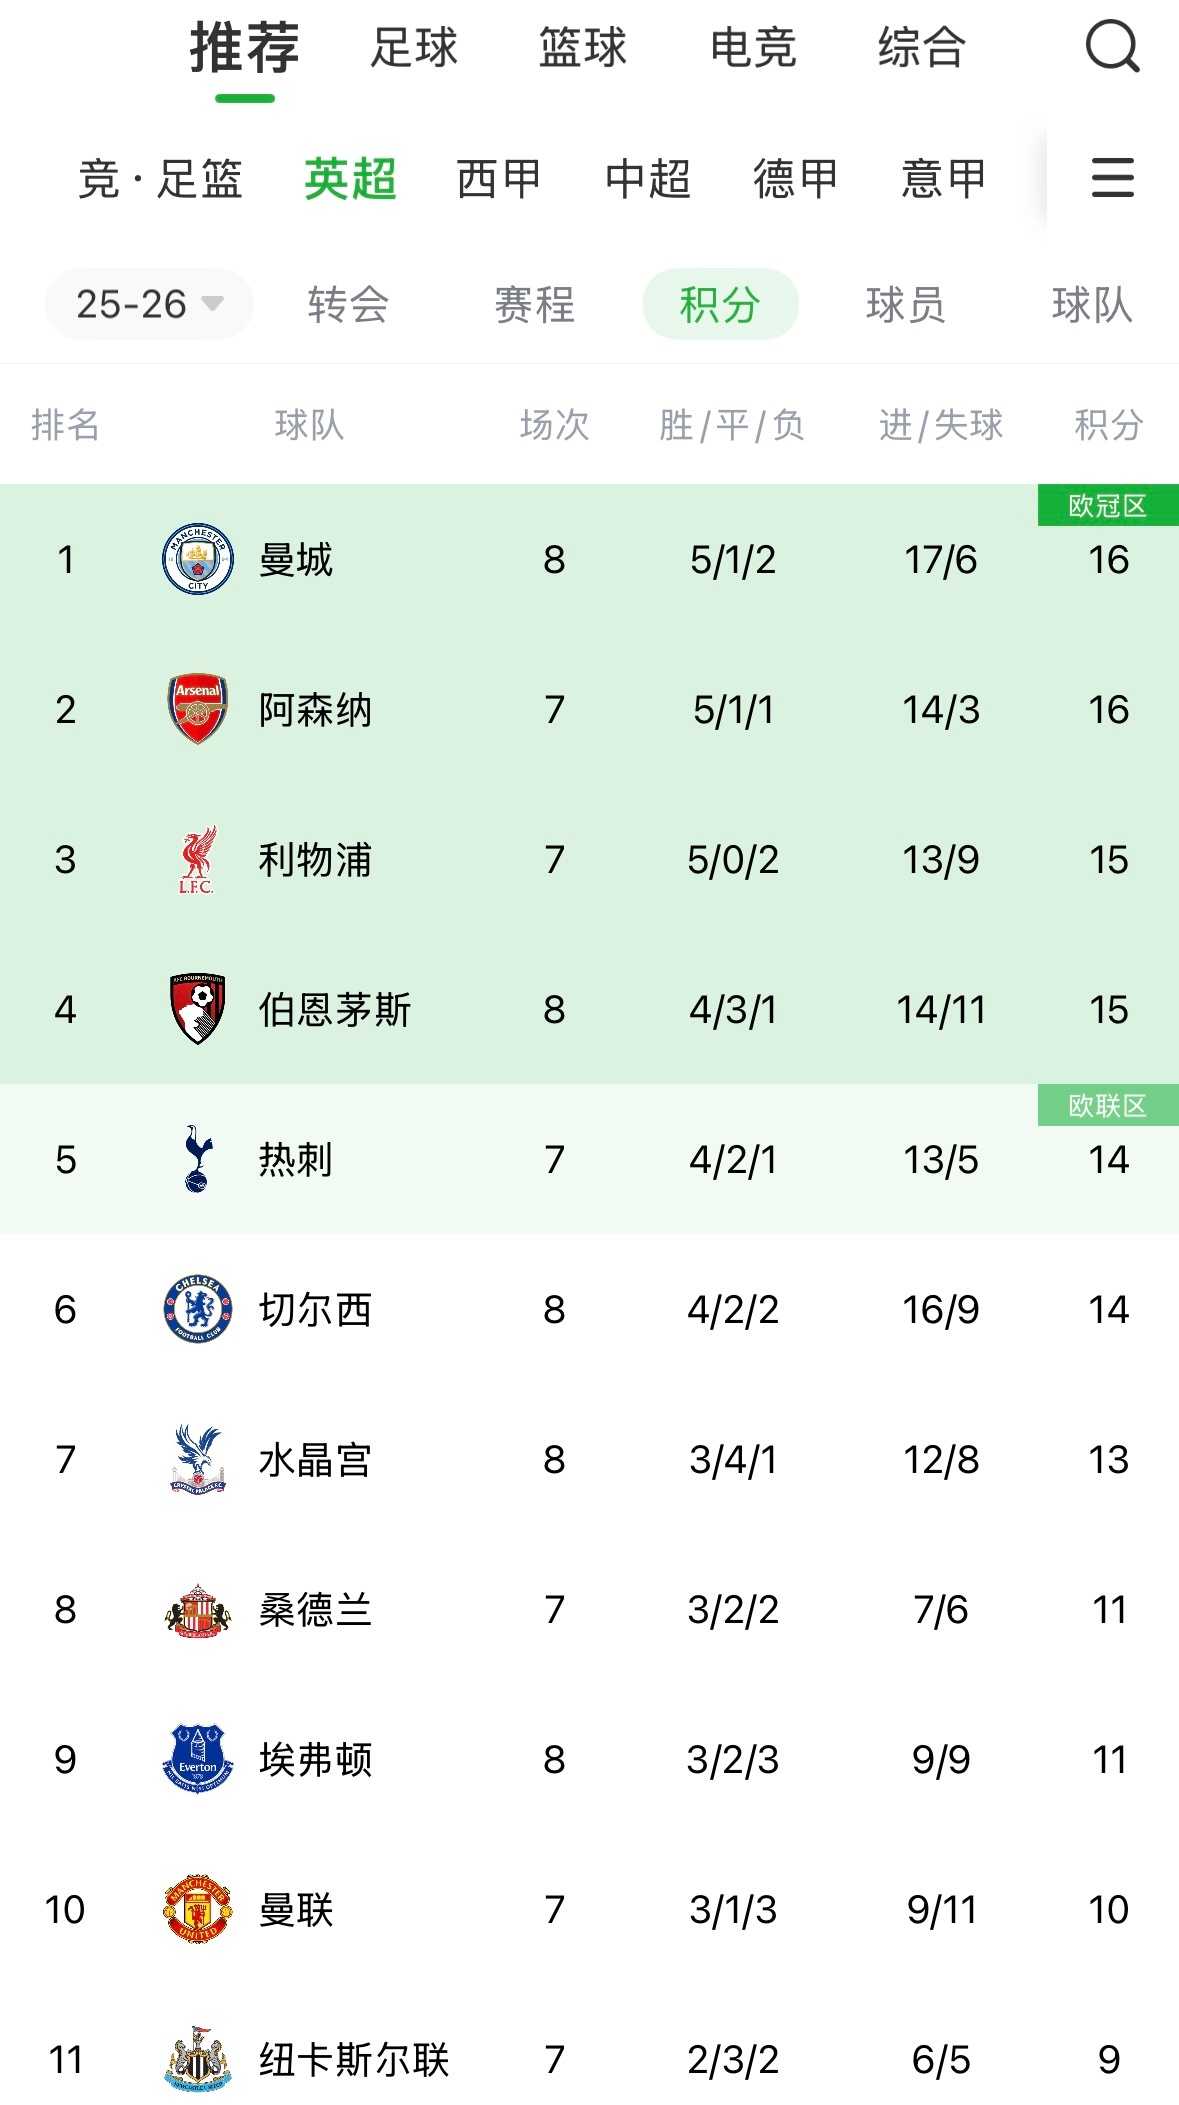The image size is (1179, 2105).
Task: Switch to the 足球 top tab
Action: click(x=414, y=47)
